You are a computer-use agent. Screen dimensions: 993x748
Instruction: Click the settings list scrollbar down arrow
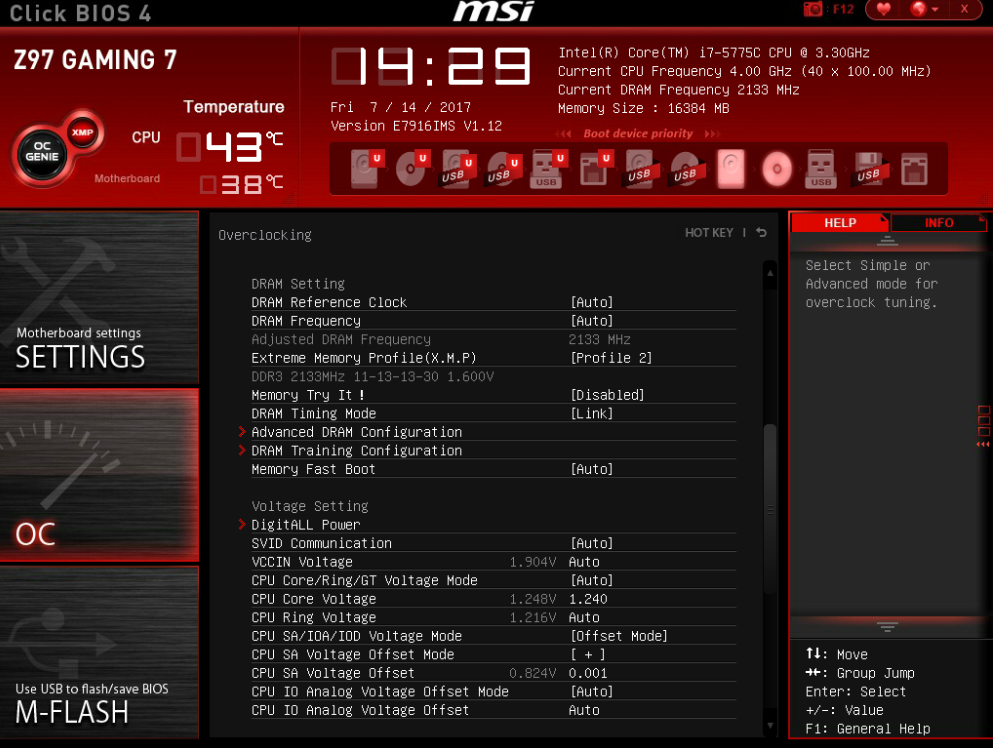pos(770,726)
